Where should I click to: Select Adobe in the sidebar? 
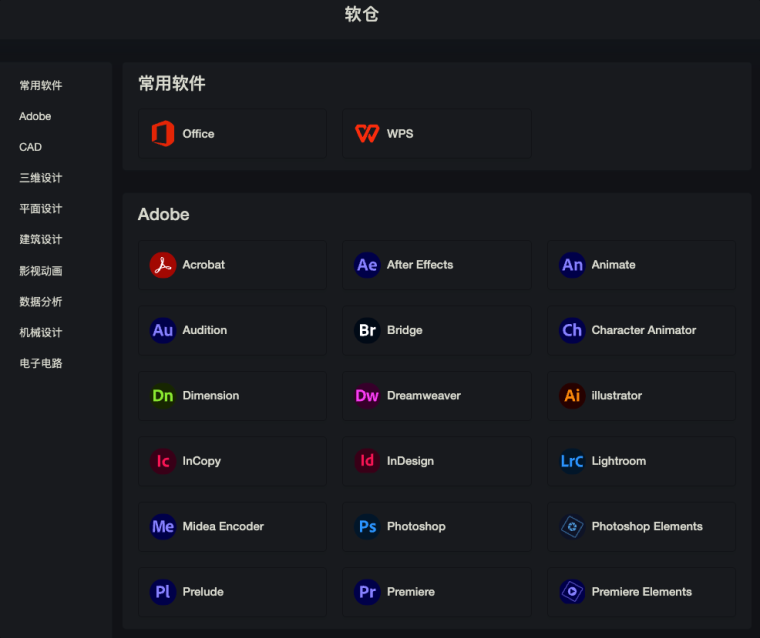(35, 116)
